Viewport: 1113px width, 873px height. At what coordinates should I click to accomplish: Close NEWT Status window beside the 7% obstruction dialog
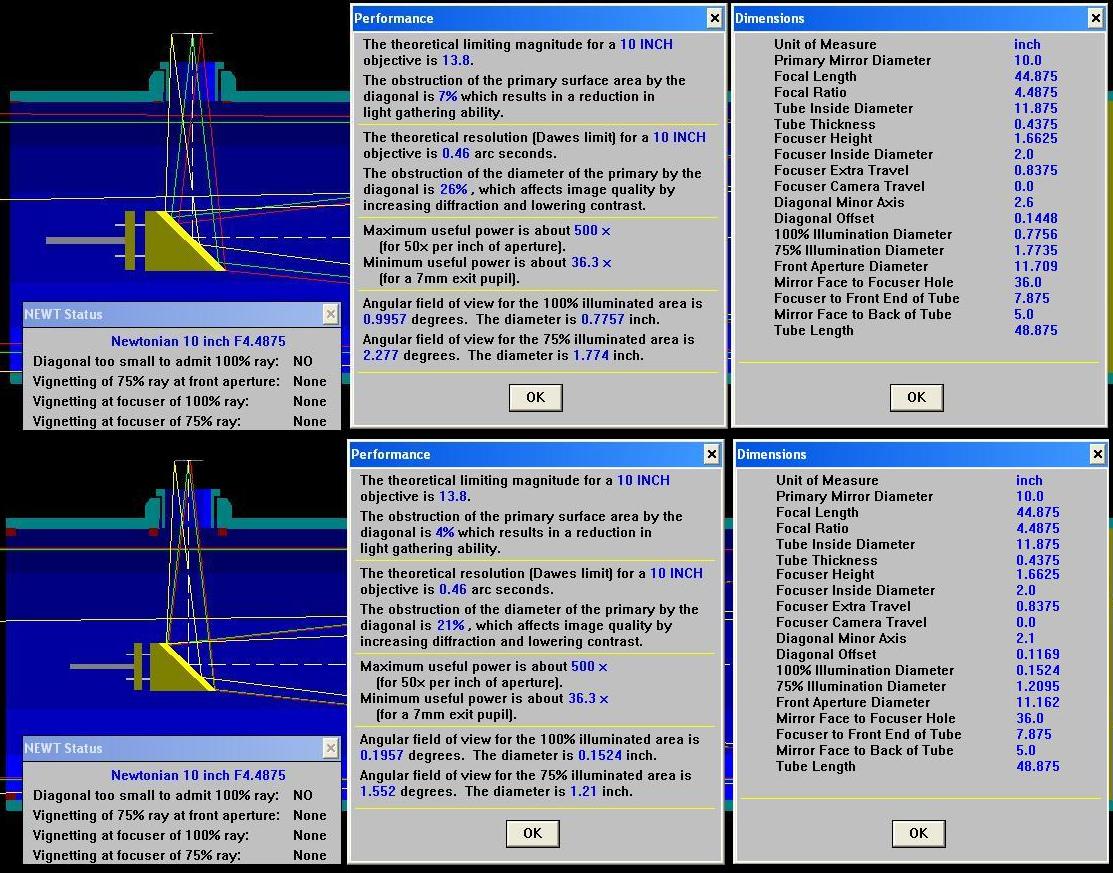coord(331,314)
